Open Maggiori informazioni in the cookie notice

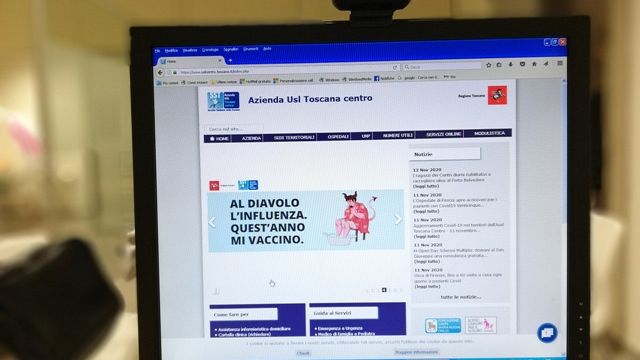click(416, 352)
